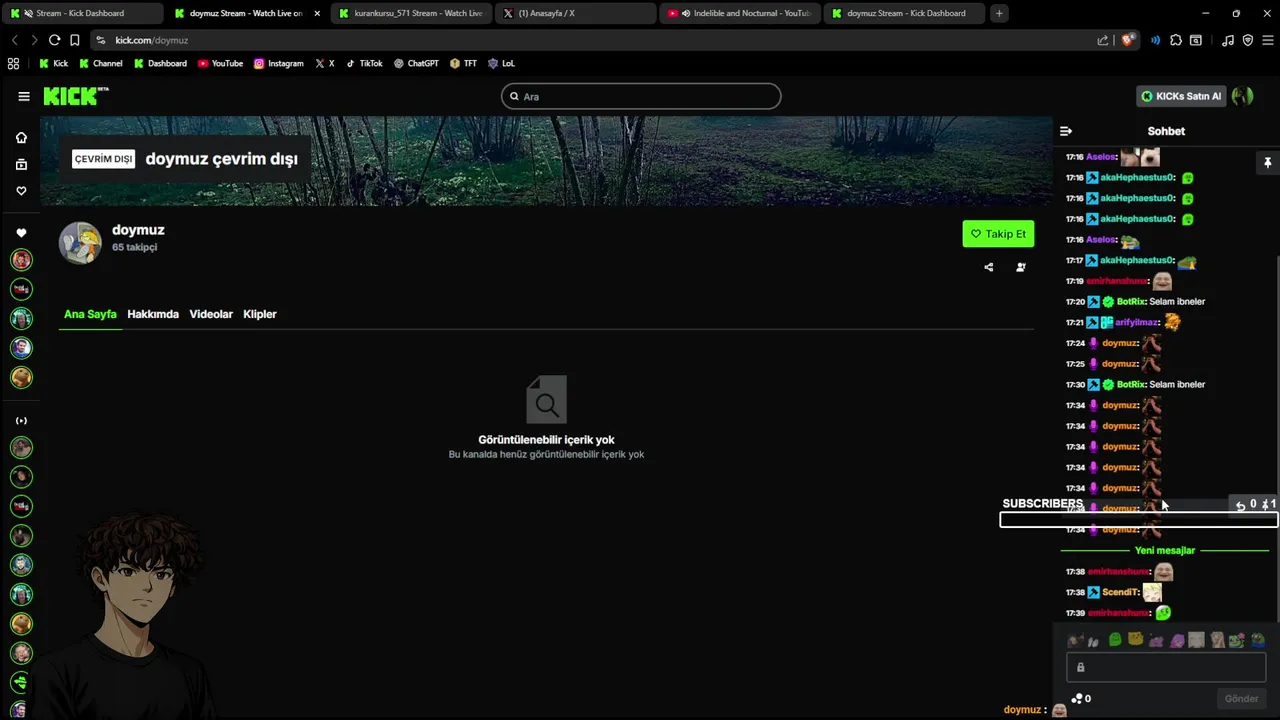Open the Instagram bookmark
This screenshot has width=1280, height=720.
point(278,63)
